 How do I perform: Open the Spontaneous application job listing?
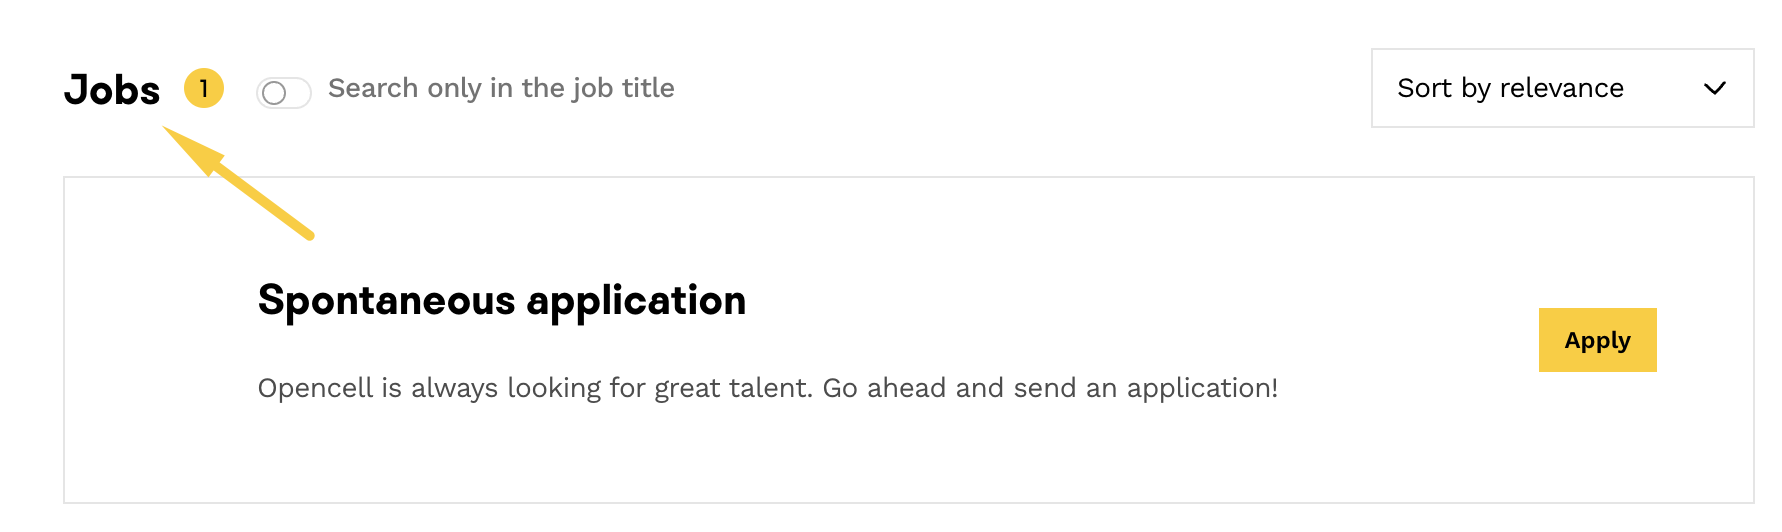click(x=501, y=301)
